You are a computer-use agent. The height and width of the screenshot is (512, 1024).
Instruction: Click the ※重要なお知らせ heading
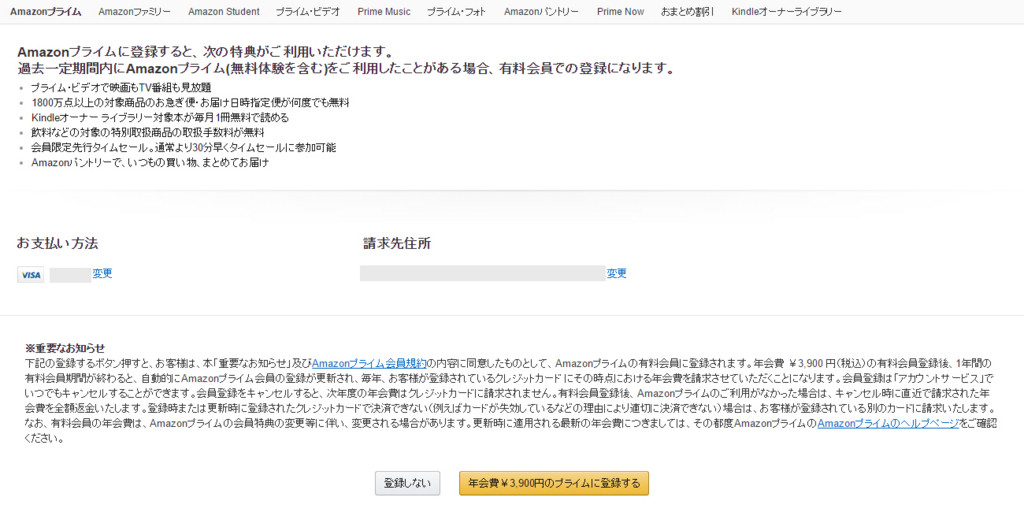coord(65,348)
